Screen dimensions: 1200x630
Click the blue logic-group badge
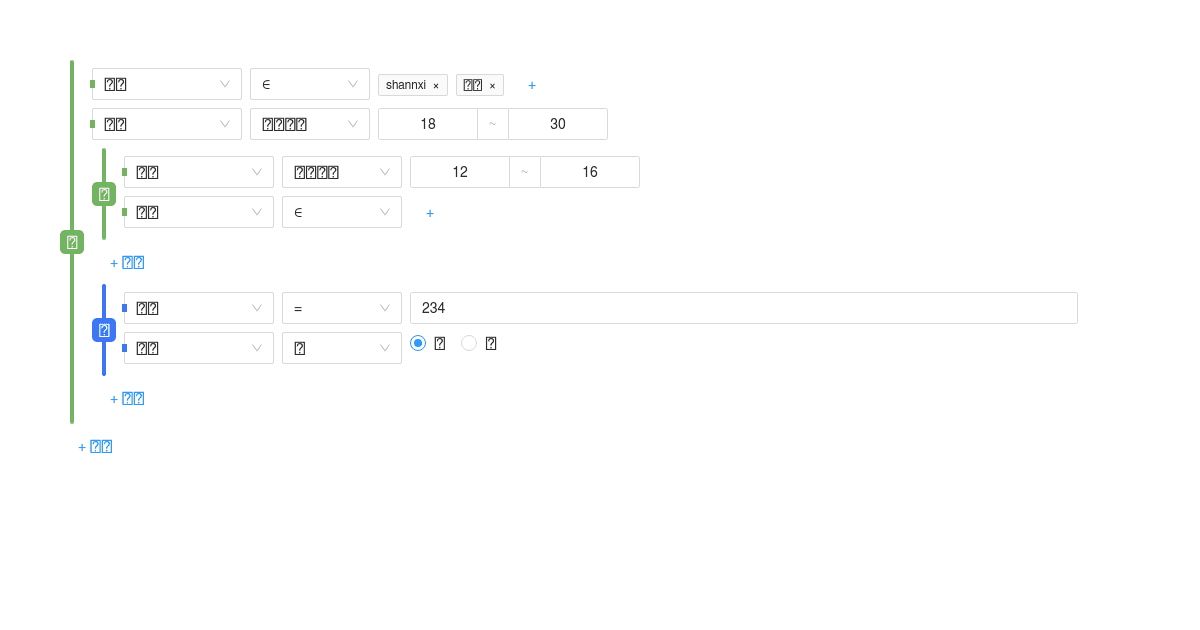pos(103,329)
